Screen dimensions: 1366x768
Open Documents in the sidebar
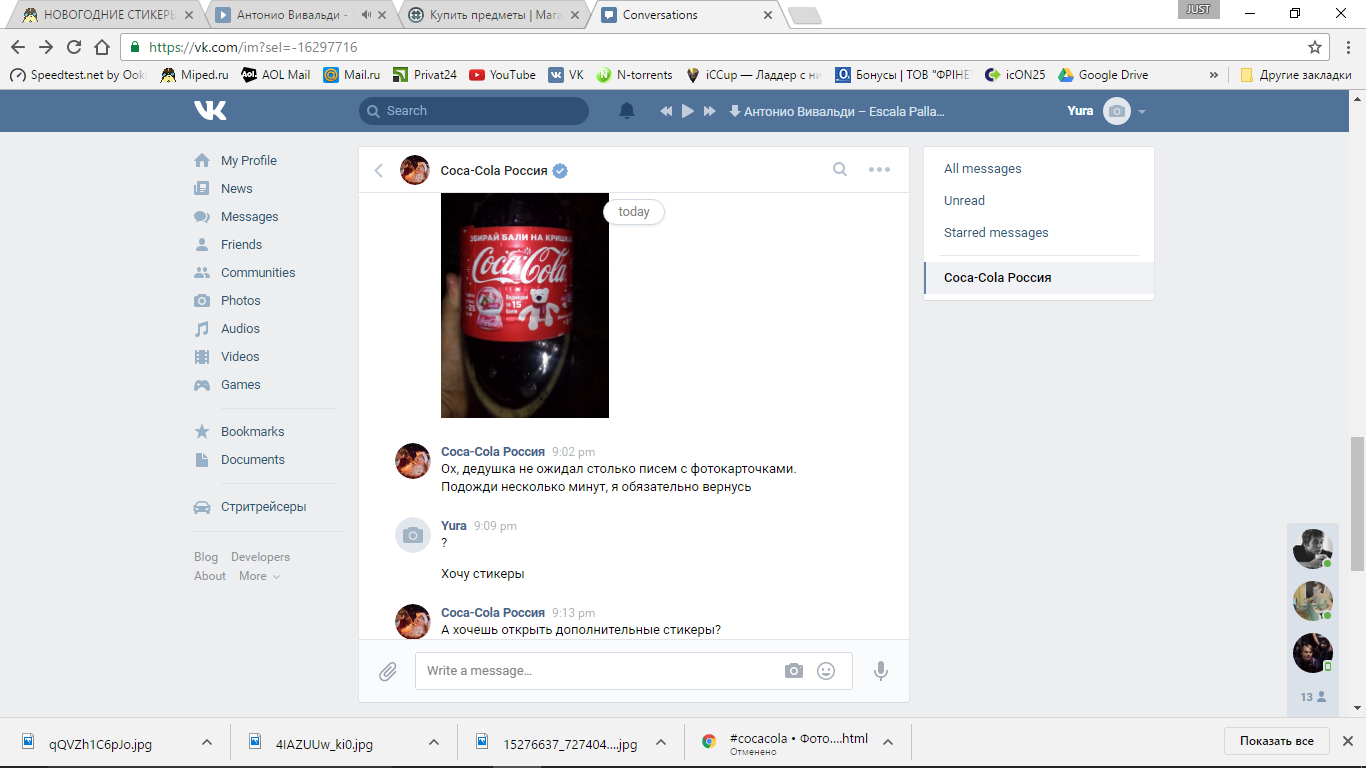(x=253, y=460)
